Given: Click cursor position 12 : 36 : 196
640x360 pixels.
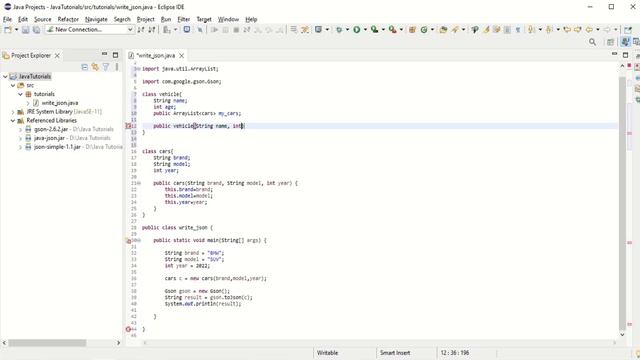Looking at the screenshot, I should pos(454,353).
